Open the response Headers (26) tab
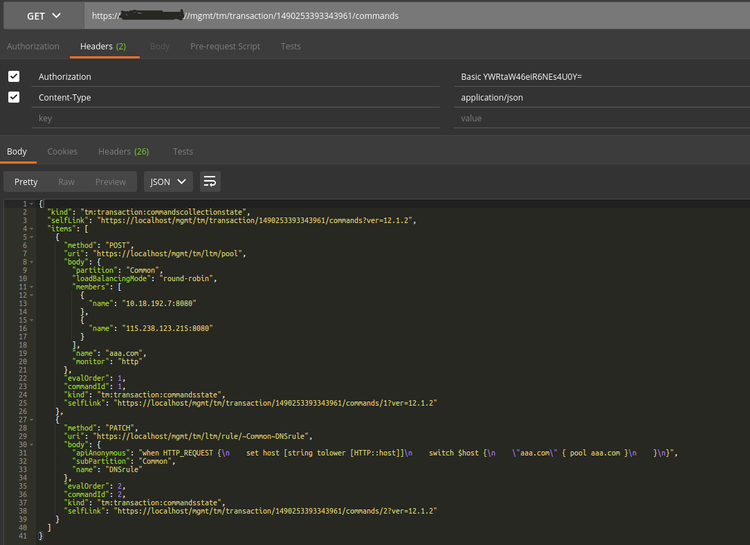 123,151
